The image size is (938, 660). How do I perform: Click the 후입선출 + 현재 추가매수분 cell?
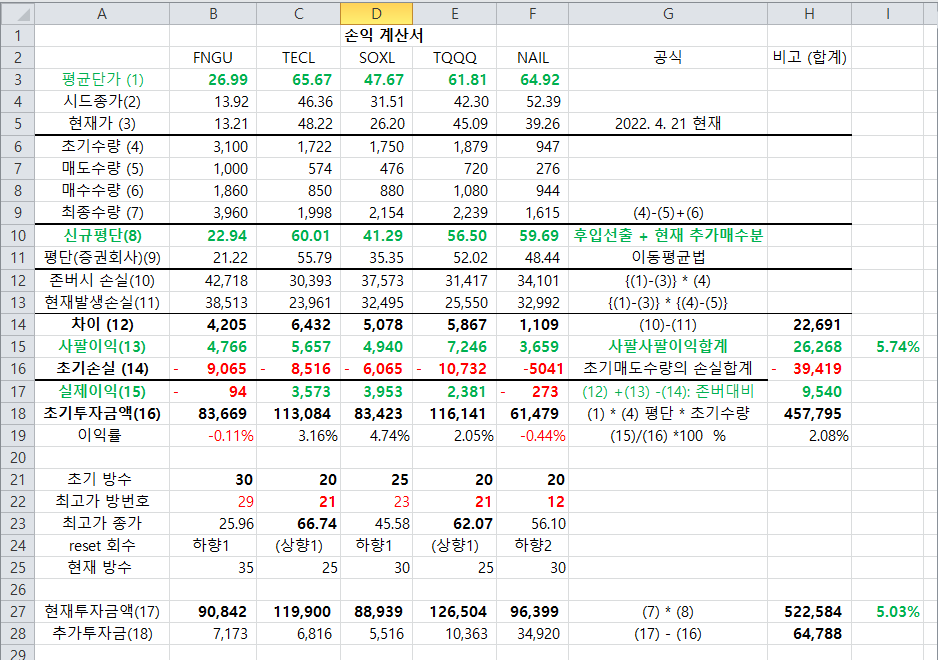[x=668, y=235]
